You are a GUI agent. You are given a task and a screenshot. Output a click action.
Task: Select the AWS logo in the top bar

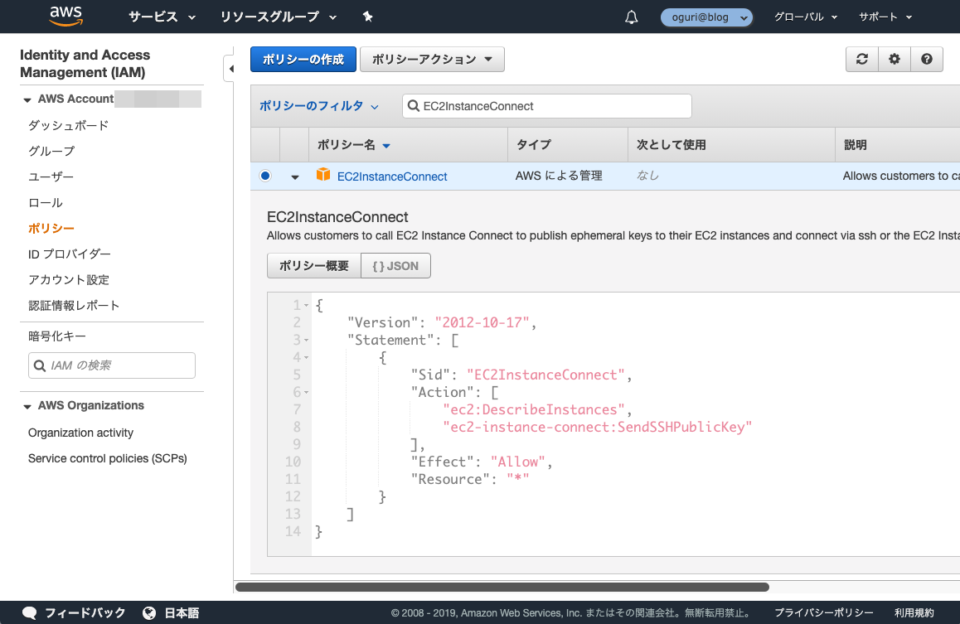tap(64, 16)
